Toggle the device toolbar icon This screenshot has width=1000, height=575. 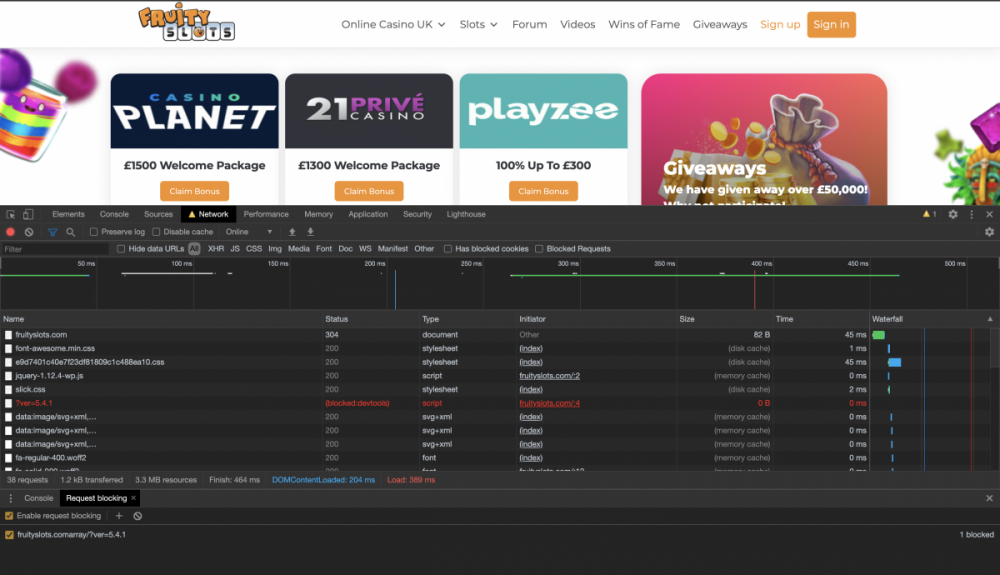28,215
